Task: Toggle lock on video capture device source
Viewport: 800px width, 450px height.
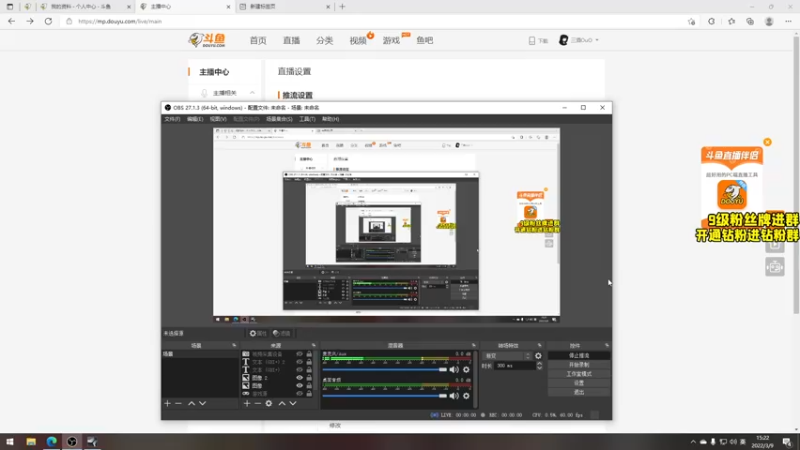Action: [309, 354]
